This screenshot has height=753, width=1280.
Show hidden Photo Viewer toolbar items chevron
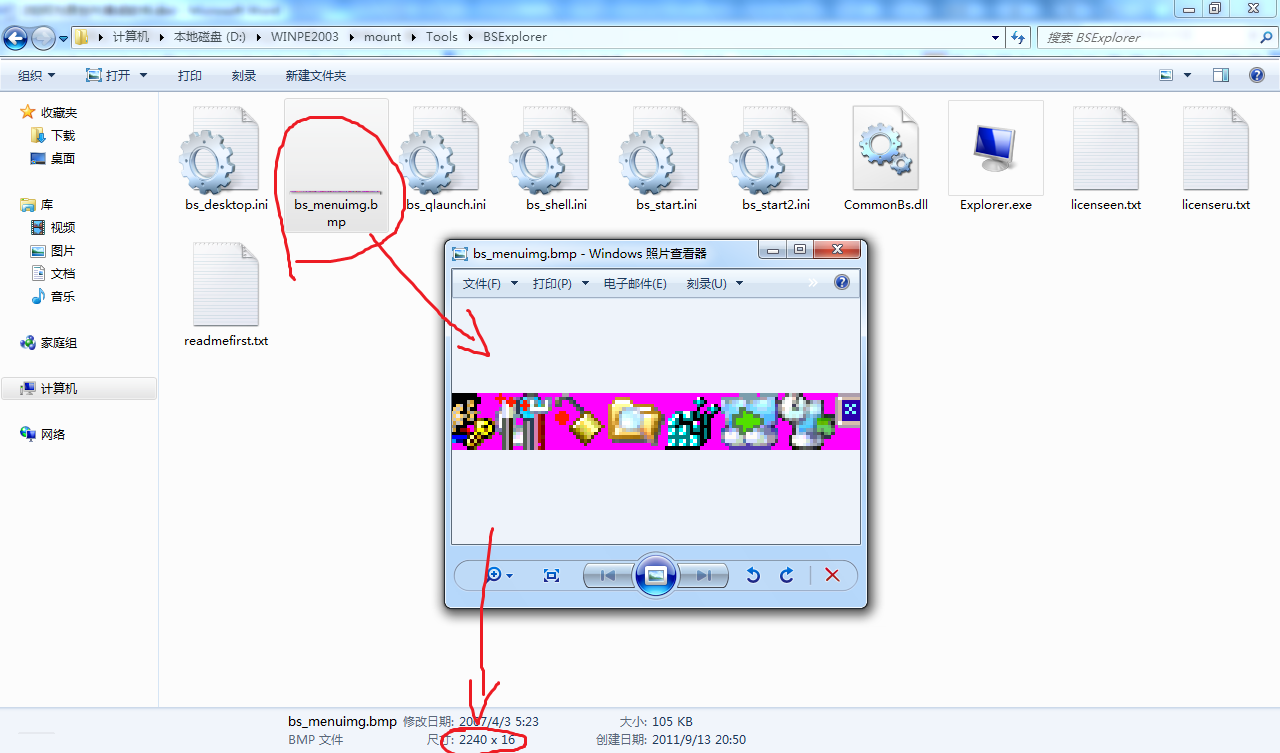813,283
